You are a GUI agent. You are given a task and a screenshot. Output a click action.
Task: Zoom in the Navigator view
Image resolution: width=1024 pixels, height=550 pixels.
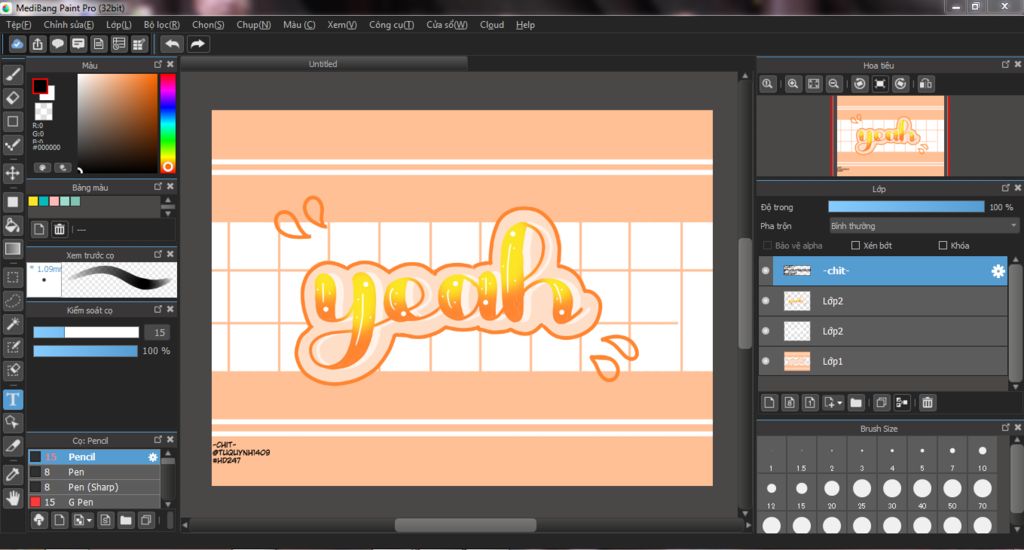793,84
